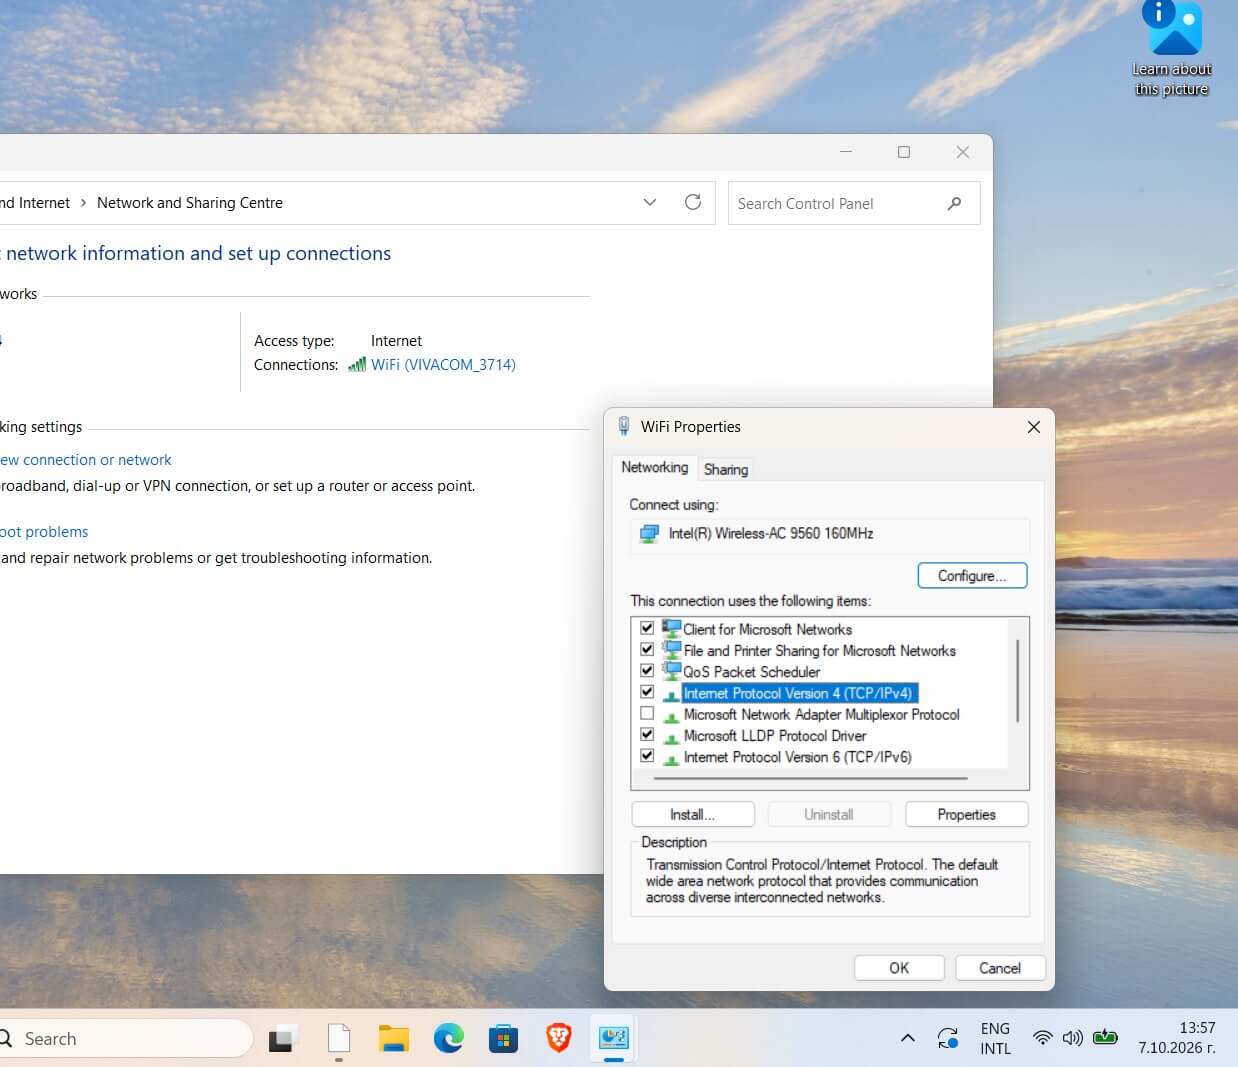This screenshot has height=1067, width=1238.
Task: Uncheck the Microsoft LLDP Protocol Driver checkbox
Action: [x=647, y=735]
